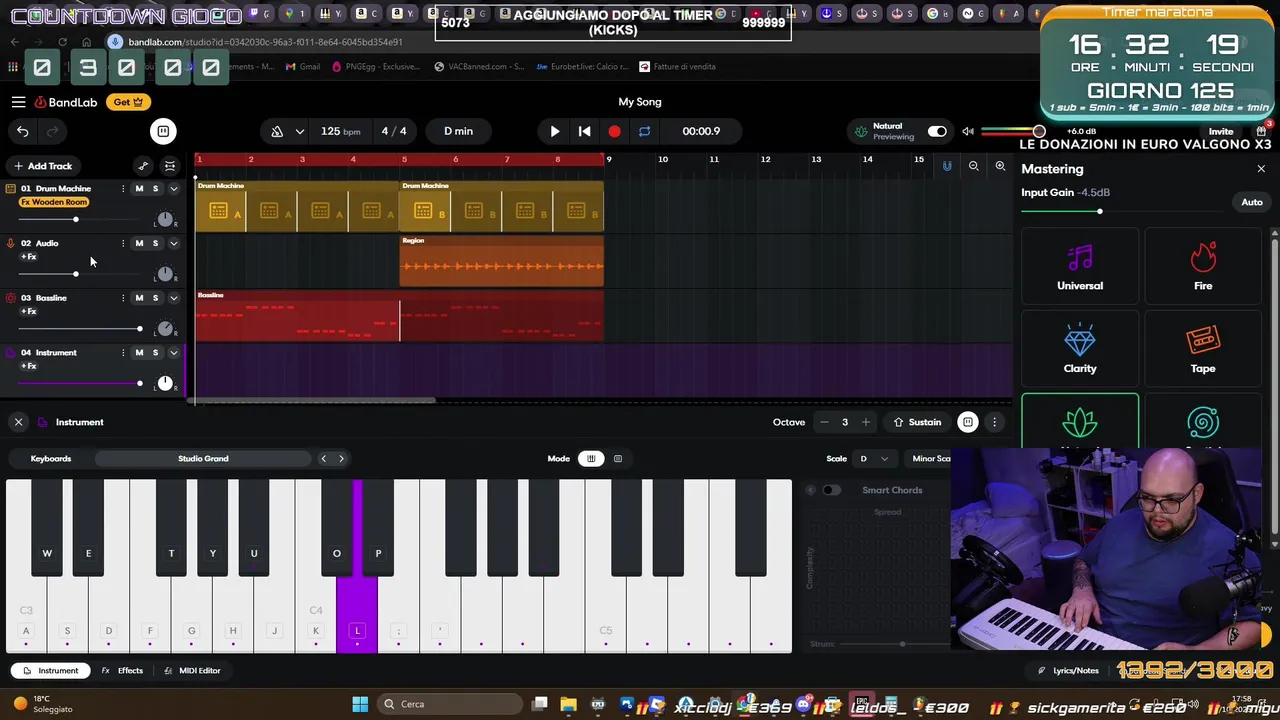Enable the Smart Chords switch
Image resolution: width=1280 pixels, height=720 pixels.
click(831, 490)
